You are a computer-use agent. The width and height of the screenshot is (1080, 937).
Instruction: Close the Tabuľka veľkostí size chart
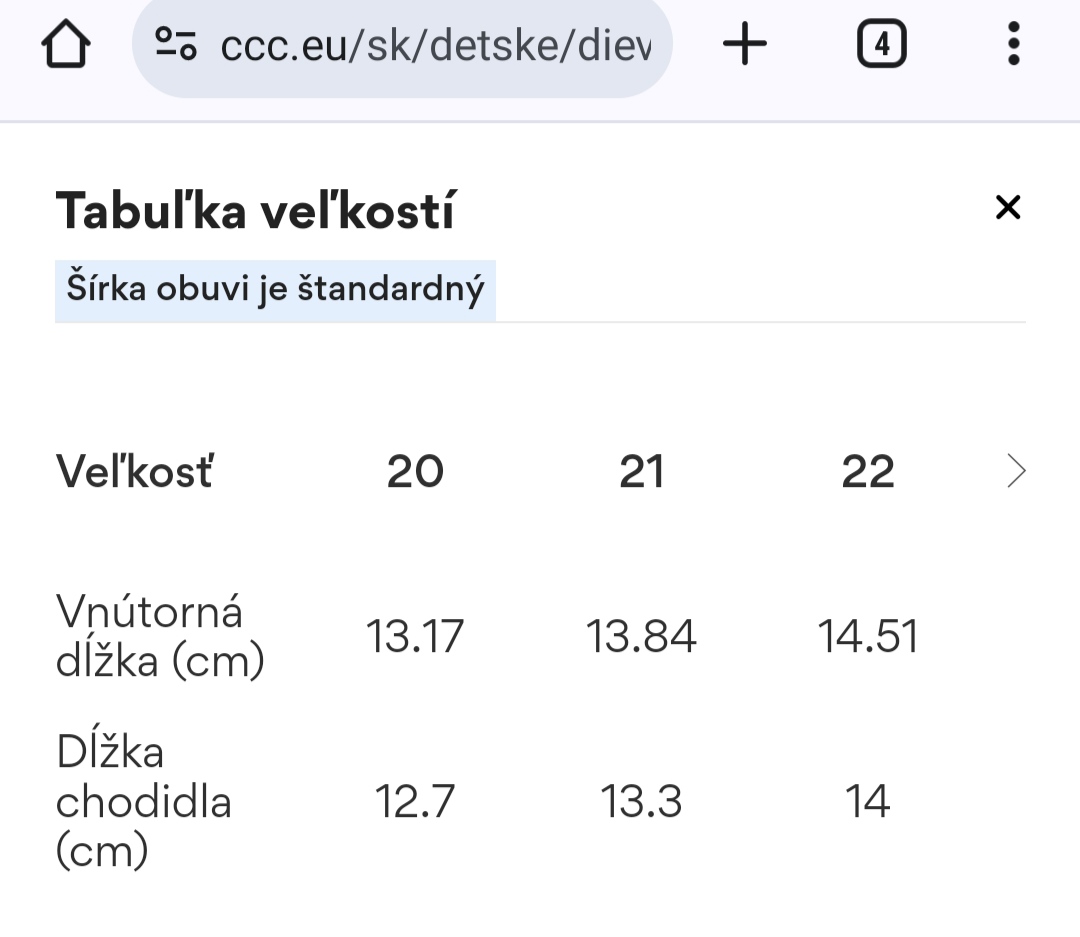[1008, 207]
